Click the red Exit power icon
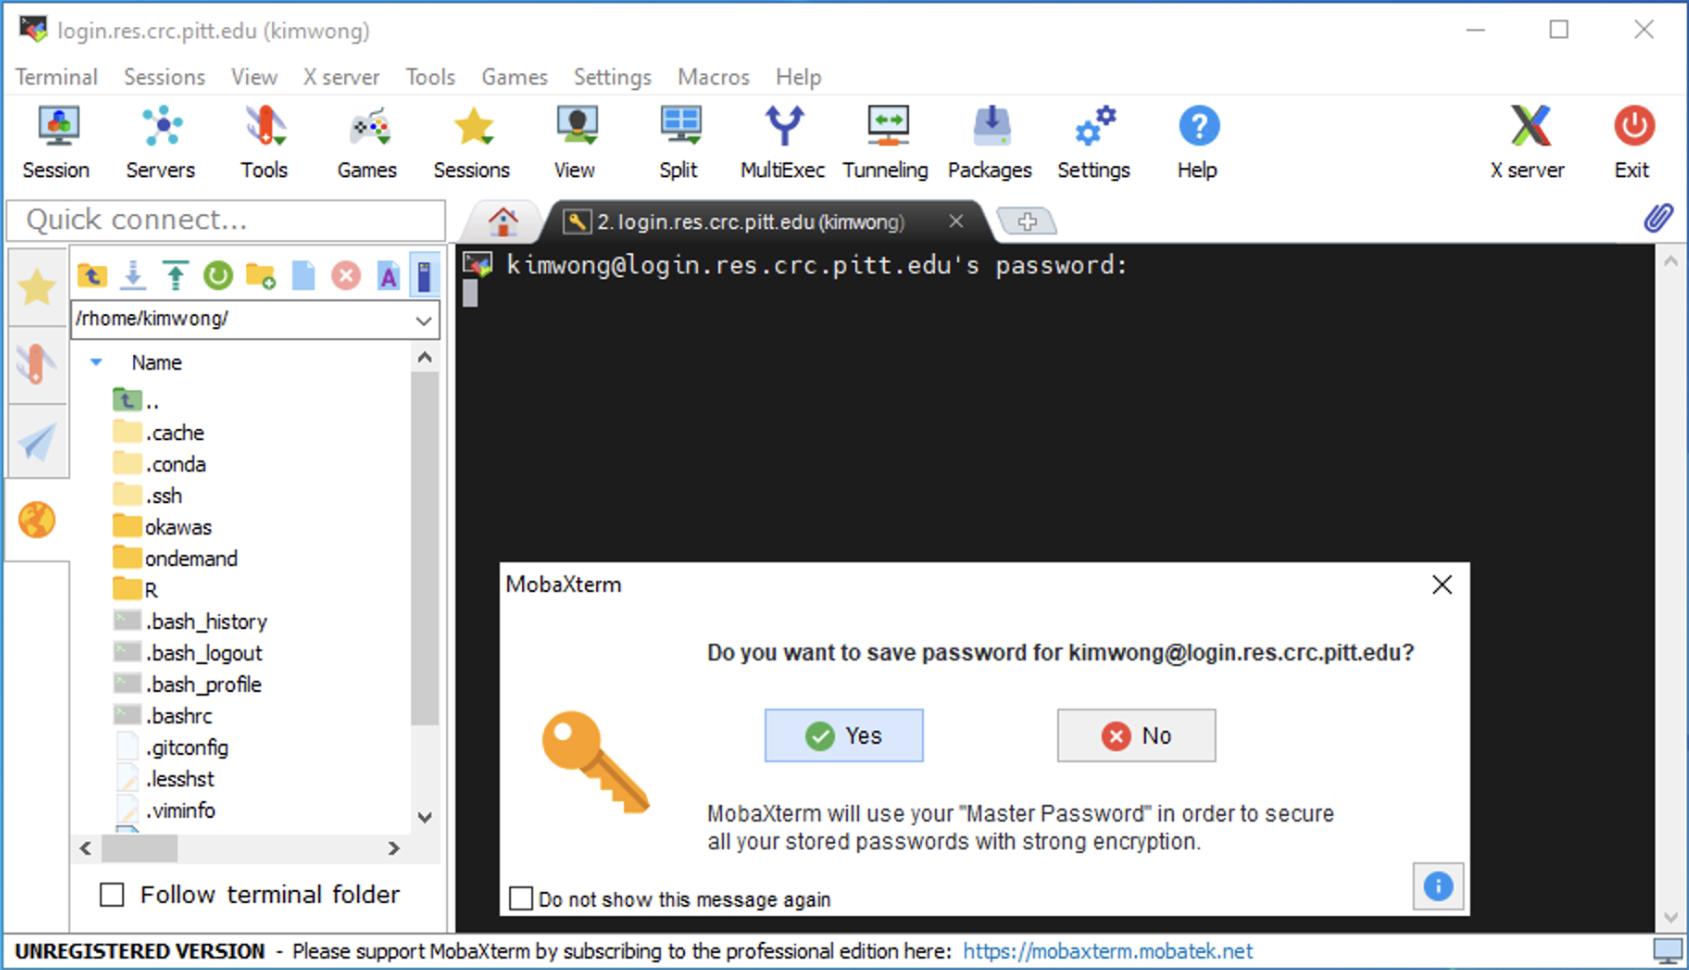 point(1632,143)
